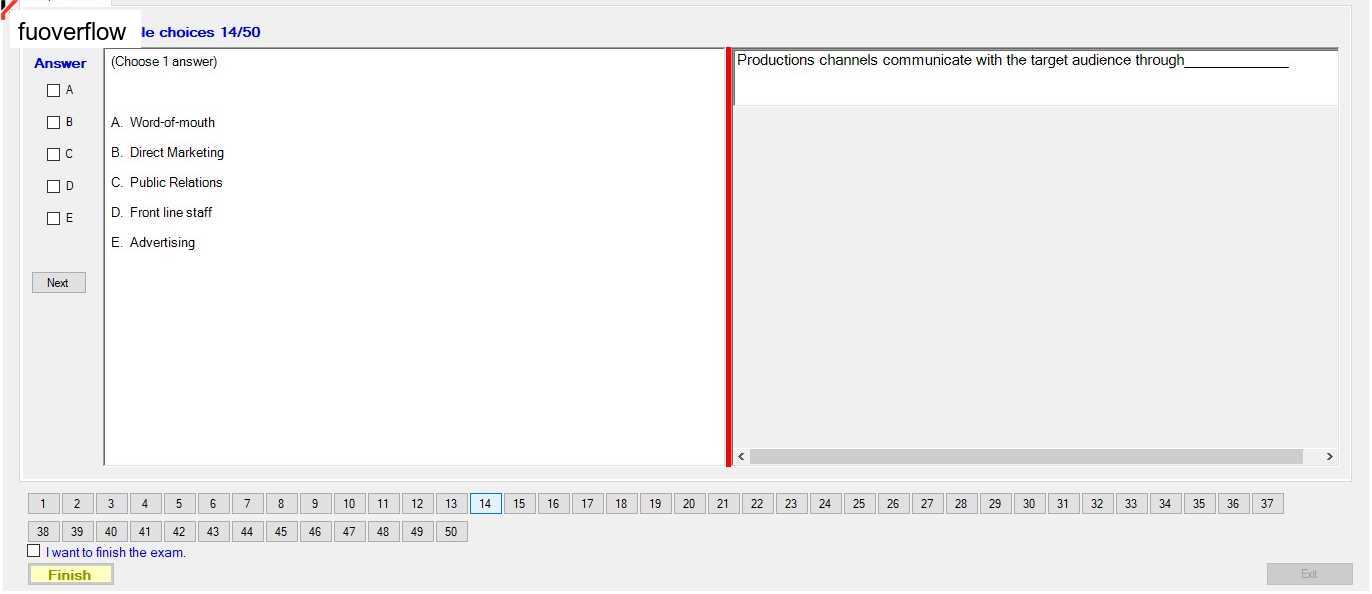Go to question 21
1372x594 pixels.
[723, 504]
